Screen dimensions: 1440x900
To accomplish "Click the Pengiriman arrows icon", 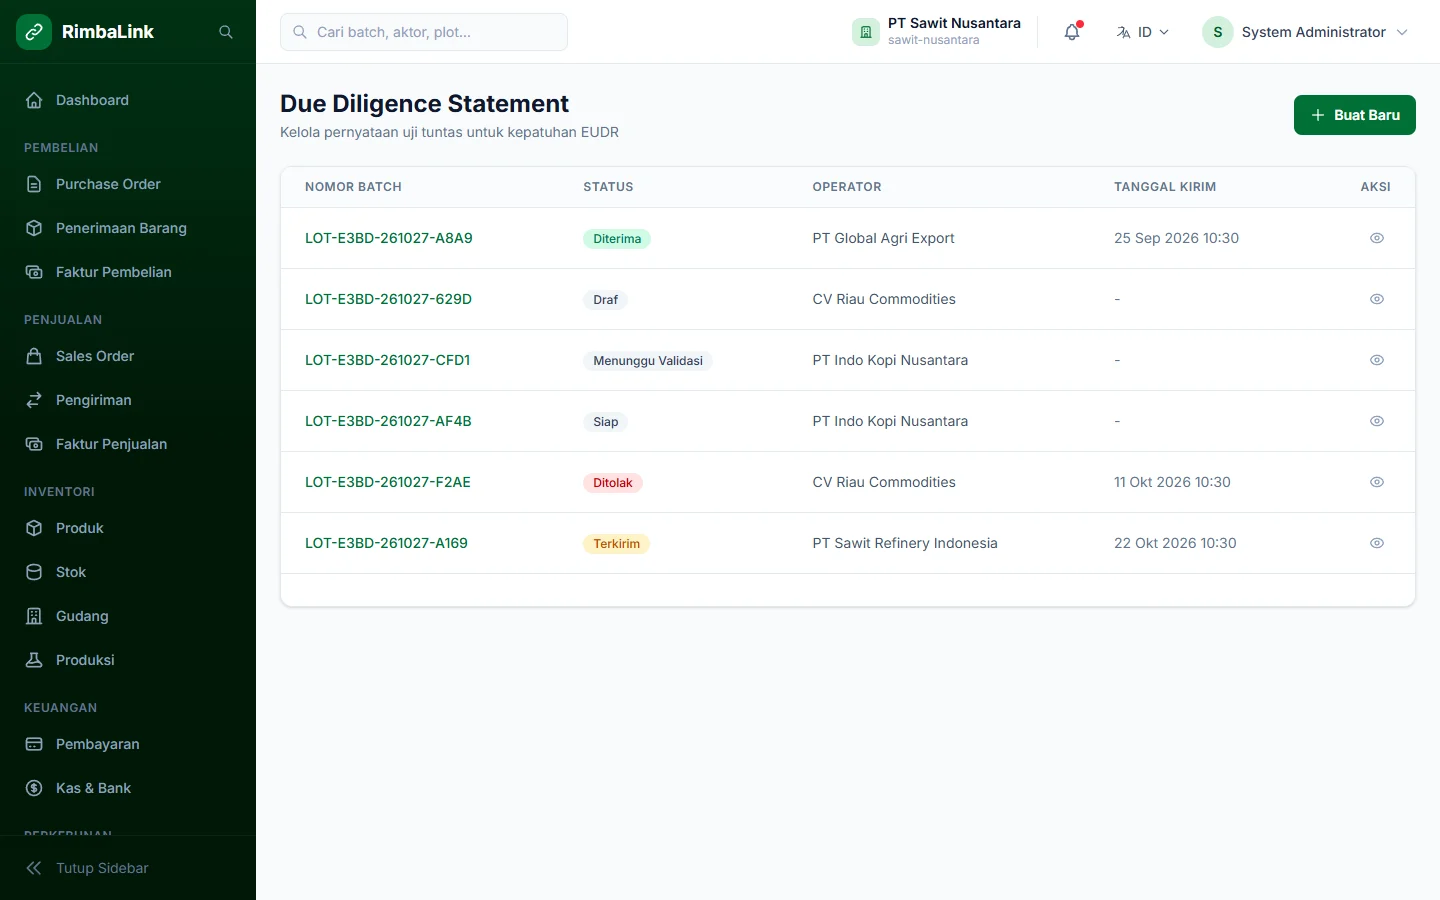I will (x=34, y=400).
